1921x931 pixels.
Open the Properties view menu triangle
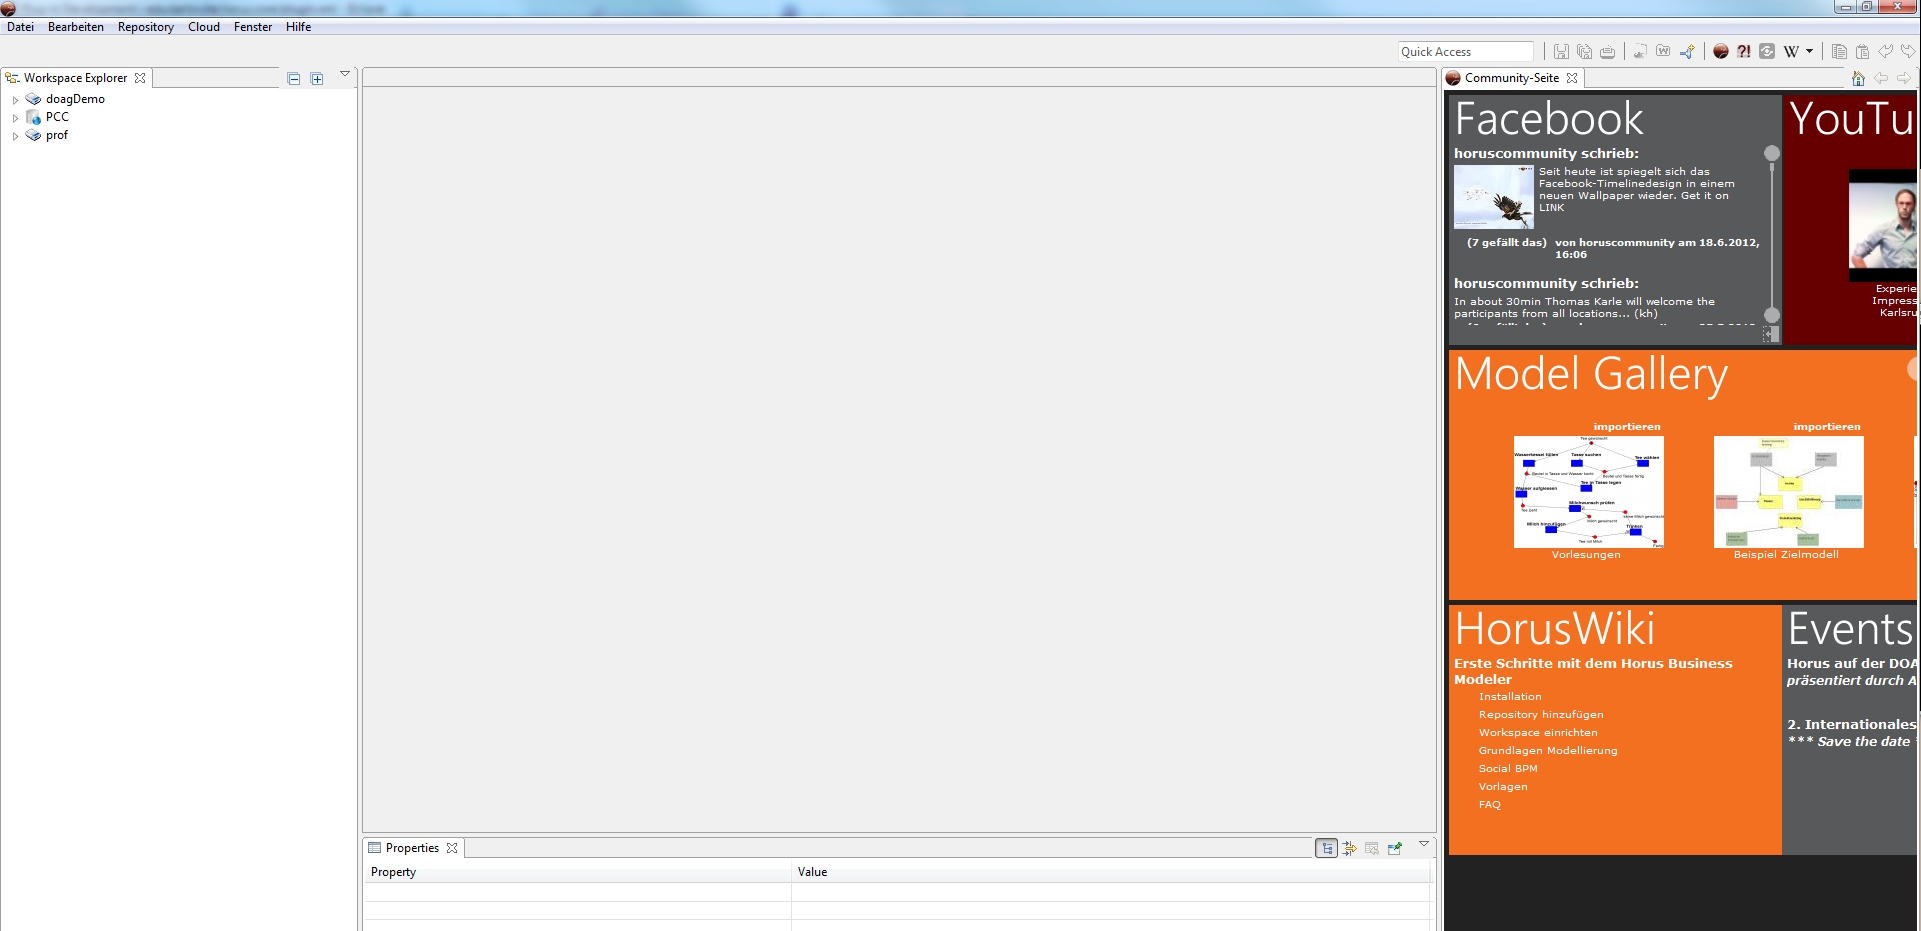point(1424,844)
